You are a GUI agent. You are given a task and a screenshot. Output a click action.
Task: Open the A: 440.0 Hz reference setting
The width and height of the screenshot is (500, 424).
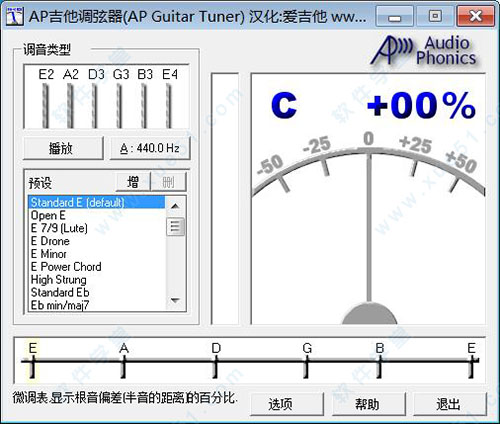[x=150, y=148]
